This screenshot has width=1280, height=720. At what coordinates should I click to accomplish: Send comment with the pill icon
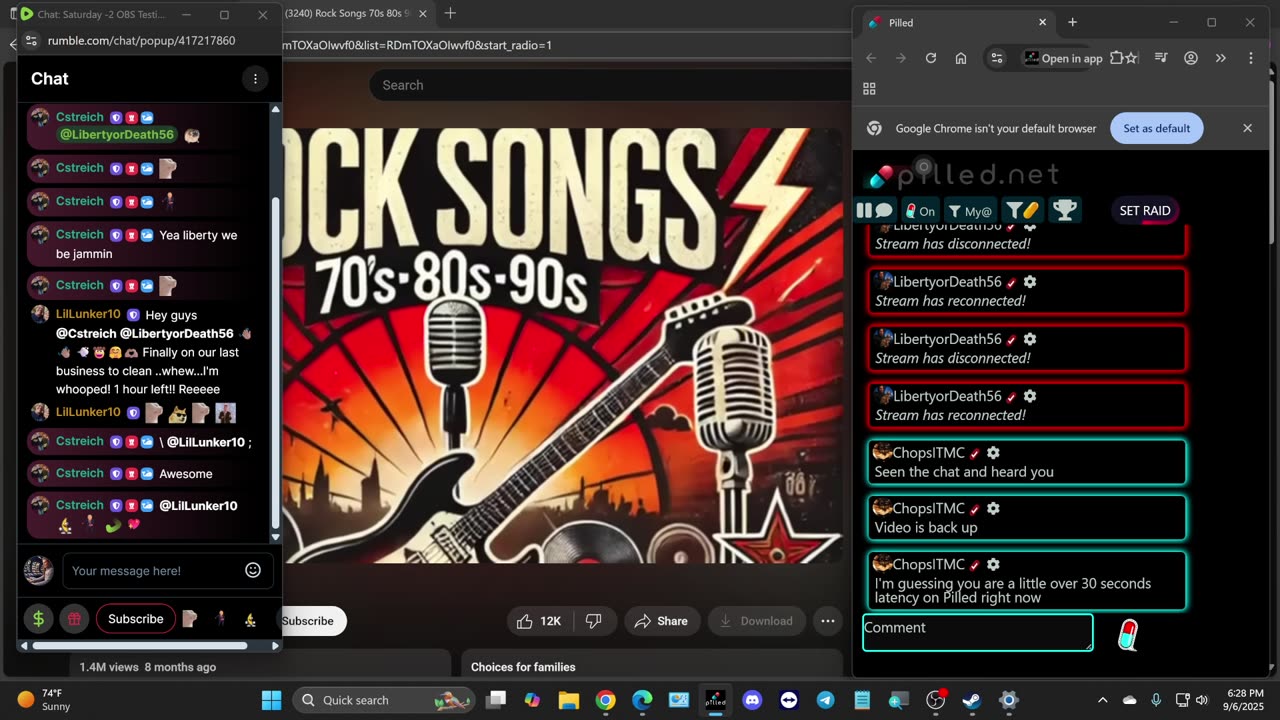coord(1128,634)
